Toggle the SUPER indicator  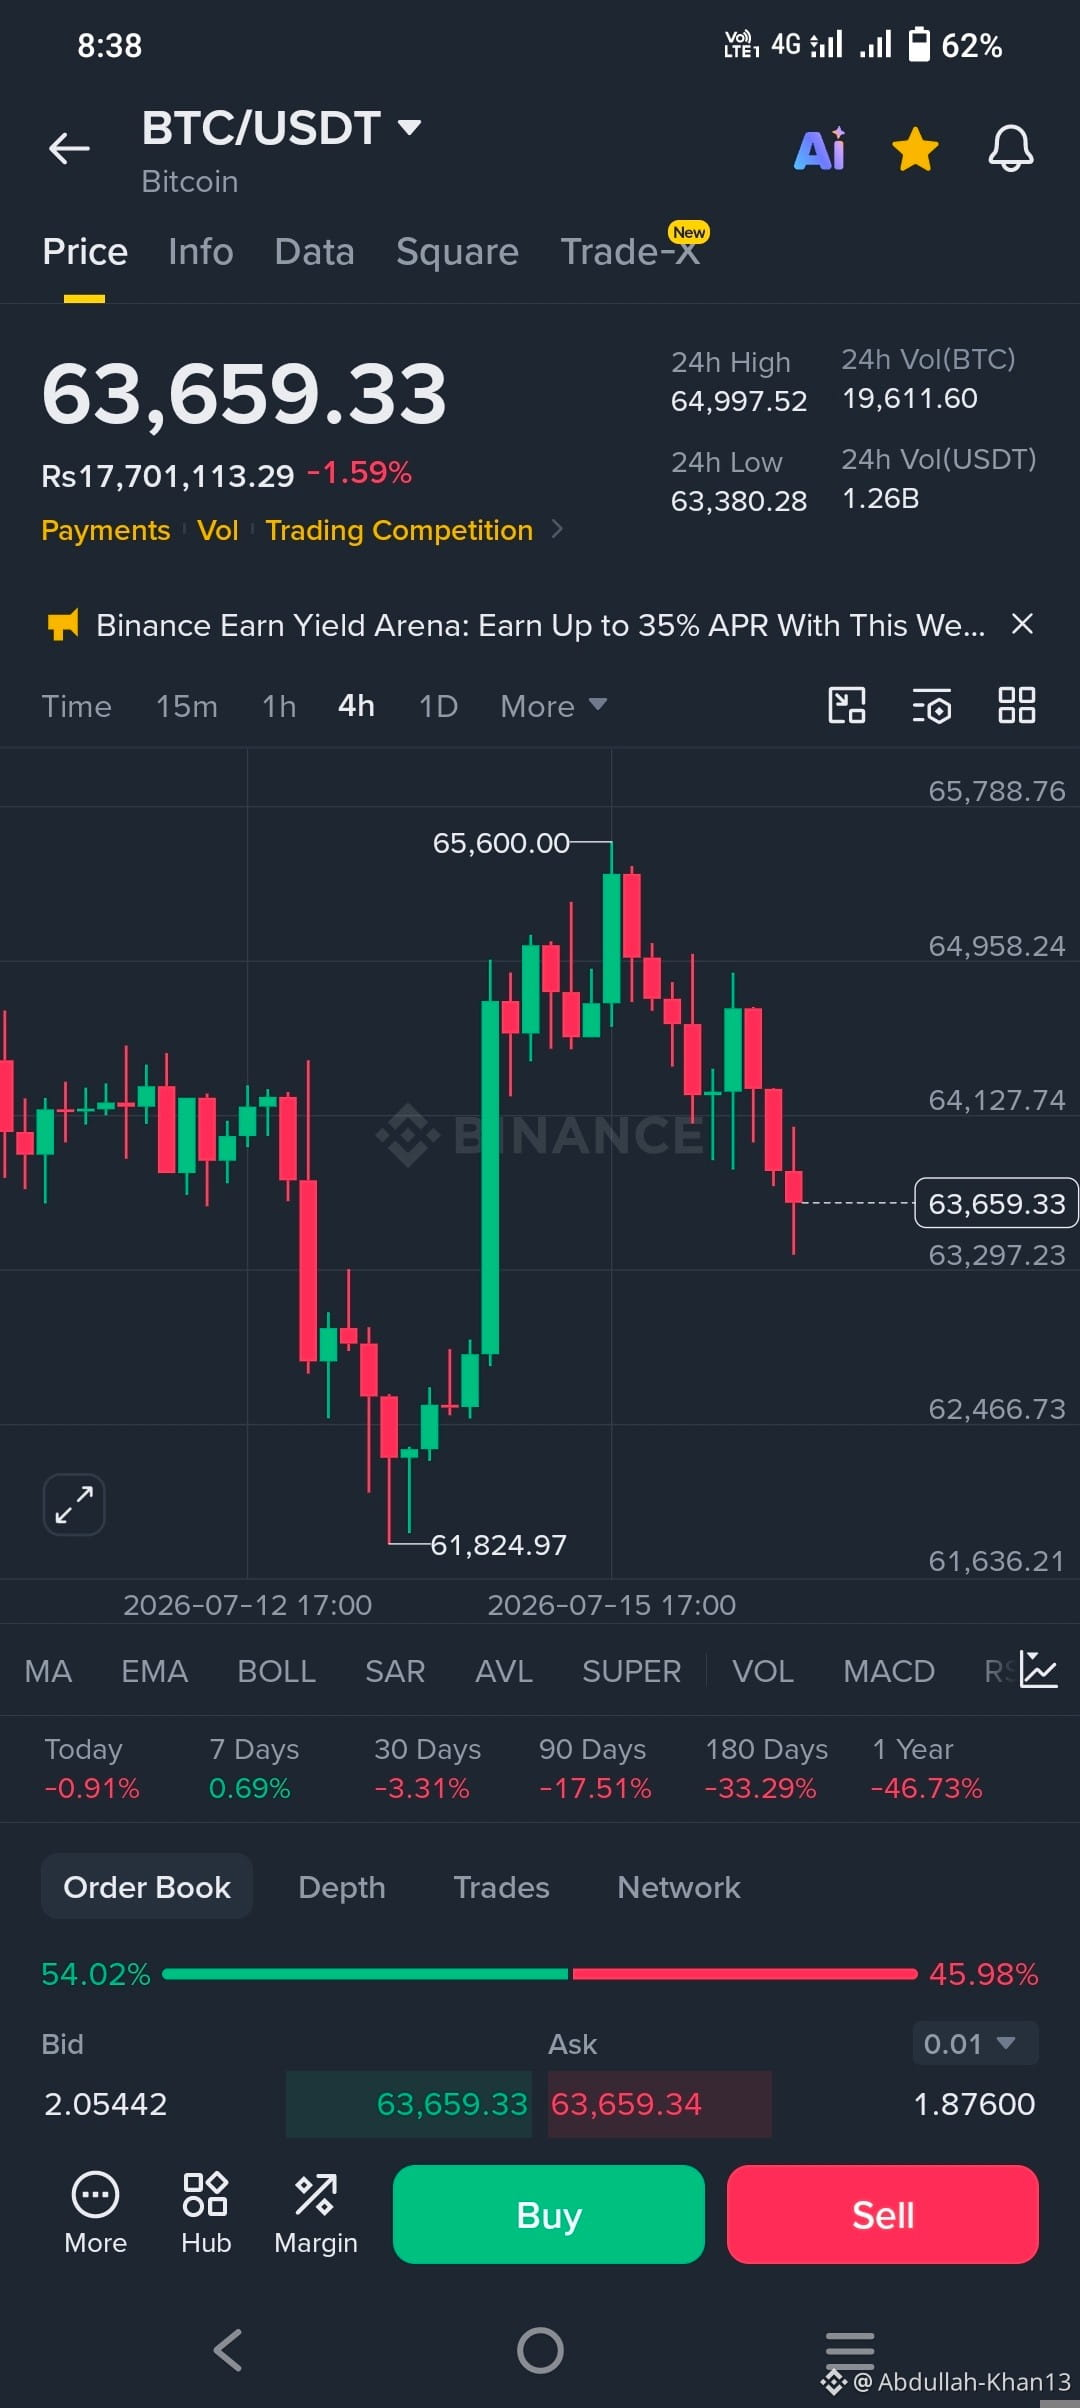point(631,1671)
